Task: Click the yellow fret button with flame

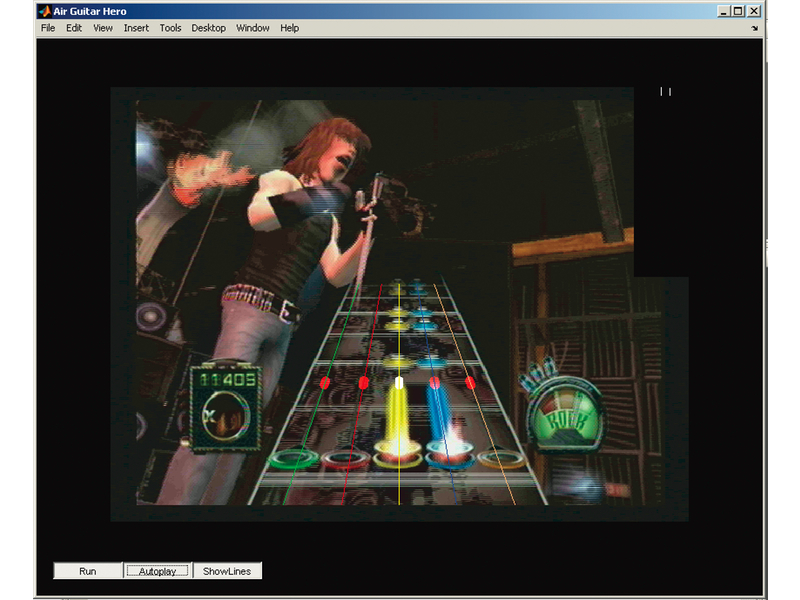Action: 398,453
